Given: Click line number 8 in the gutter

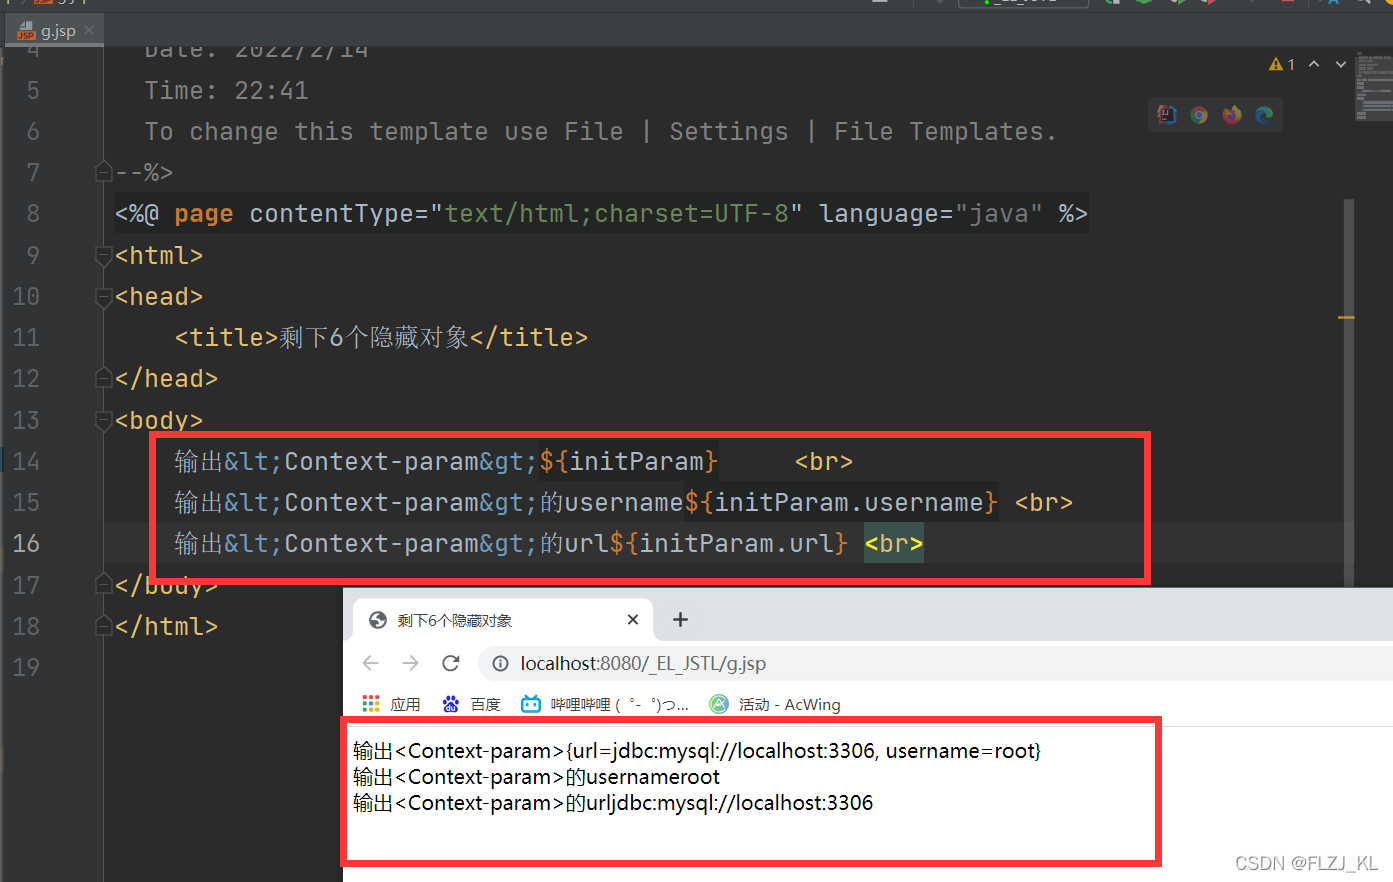Looking at the screenshot, I should 33,213.
